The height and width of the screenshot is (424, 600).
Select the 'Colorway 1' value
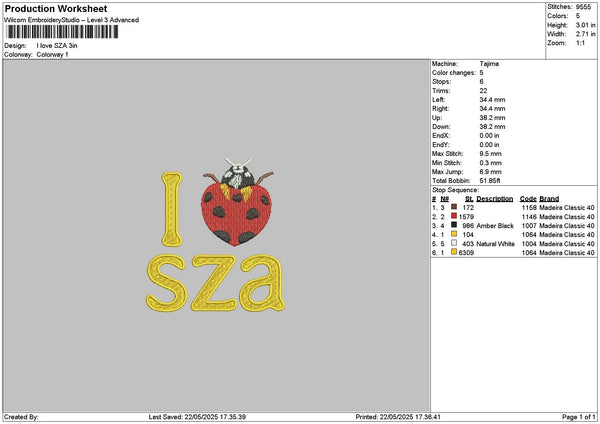tap(52, 55)
